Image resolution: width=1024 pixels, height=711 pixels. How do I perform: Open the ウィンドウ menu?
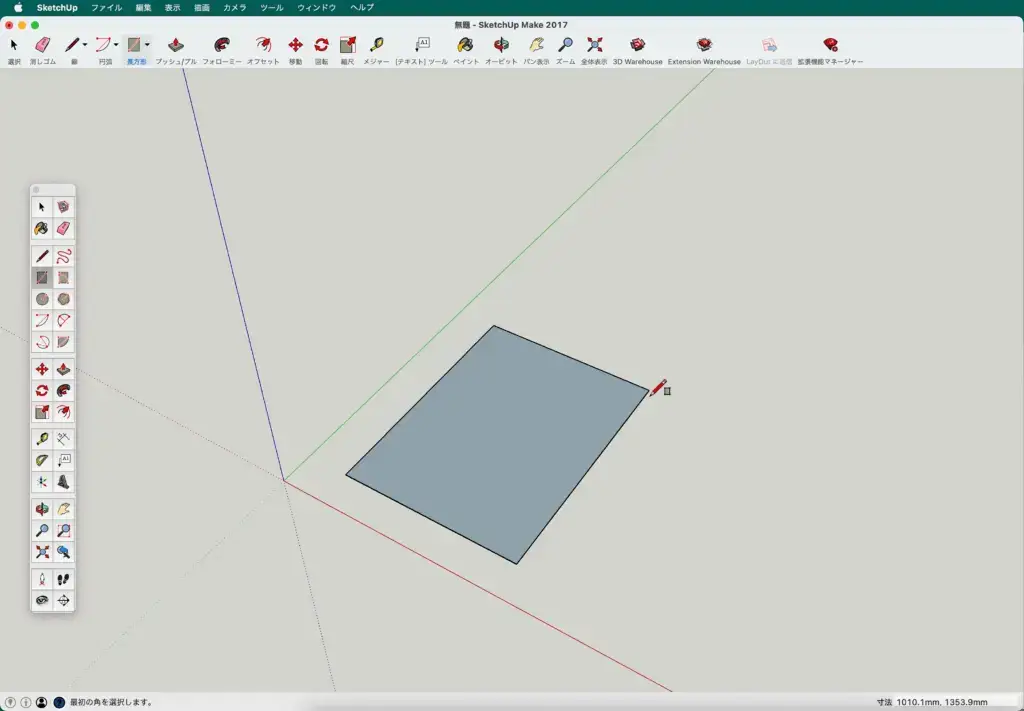317,8
